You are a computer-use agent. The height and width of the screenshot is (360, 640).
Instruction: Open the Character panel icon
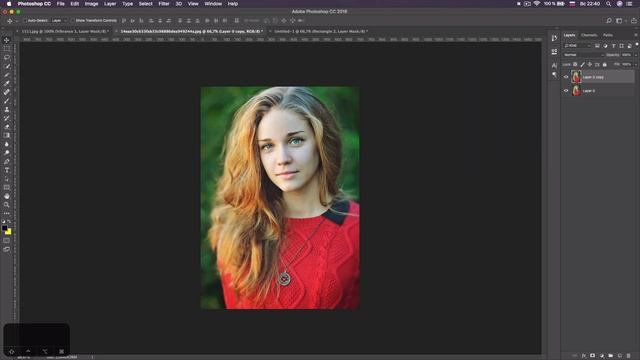tap(554, 65)
